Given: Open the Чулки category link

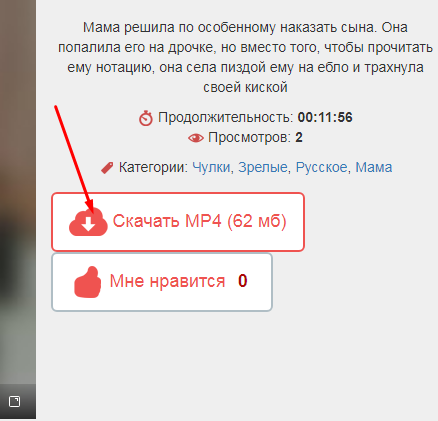Looking at the screenshot, I should [x=211, y=167].
